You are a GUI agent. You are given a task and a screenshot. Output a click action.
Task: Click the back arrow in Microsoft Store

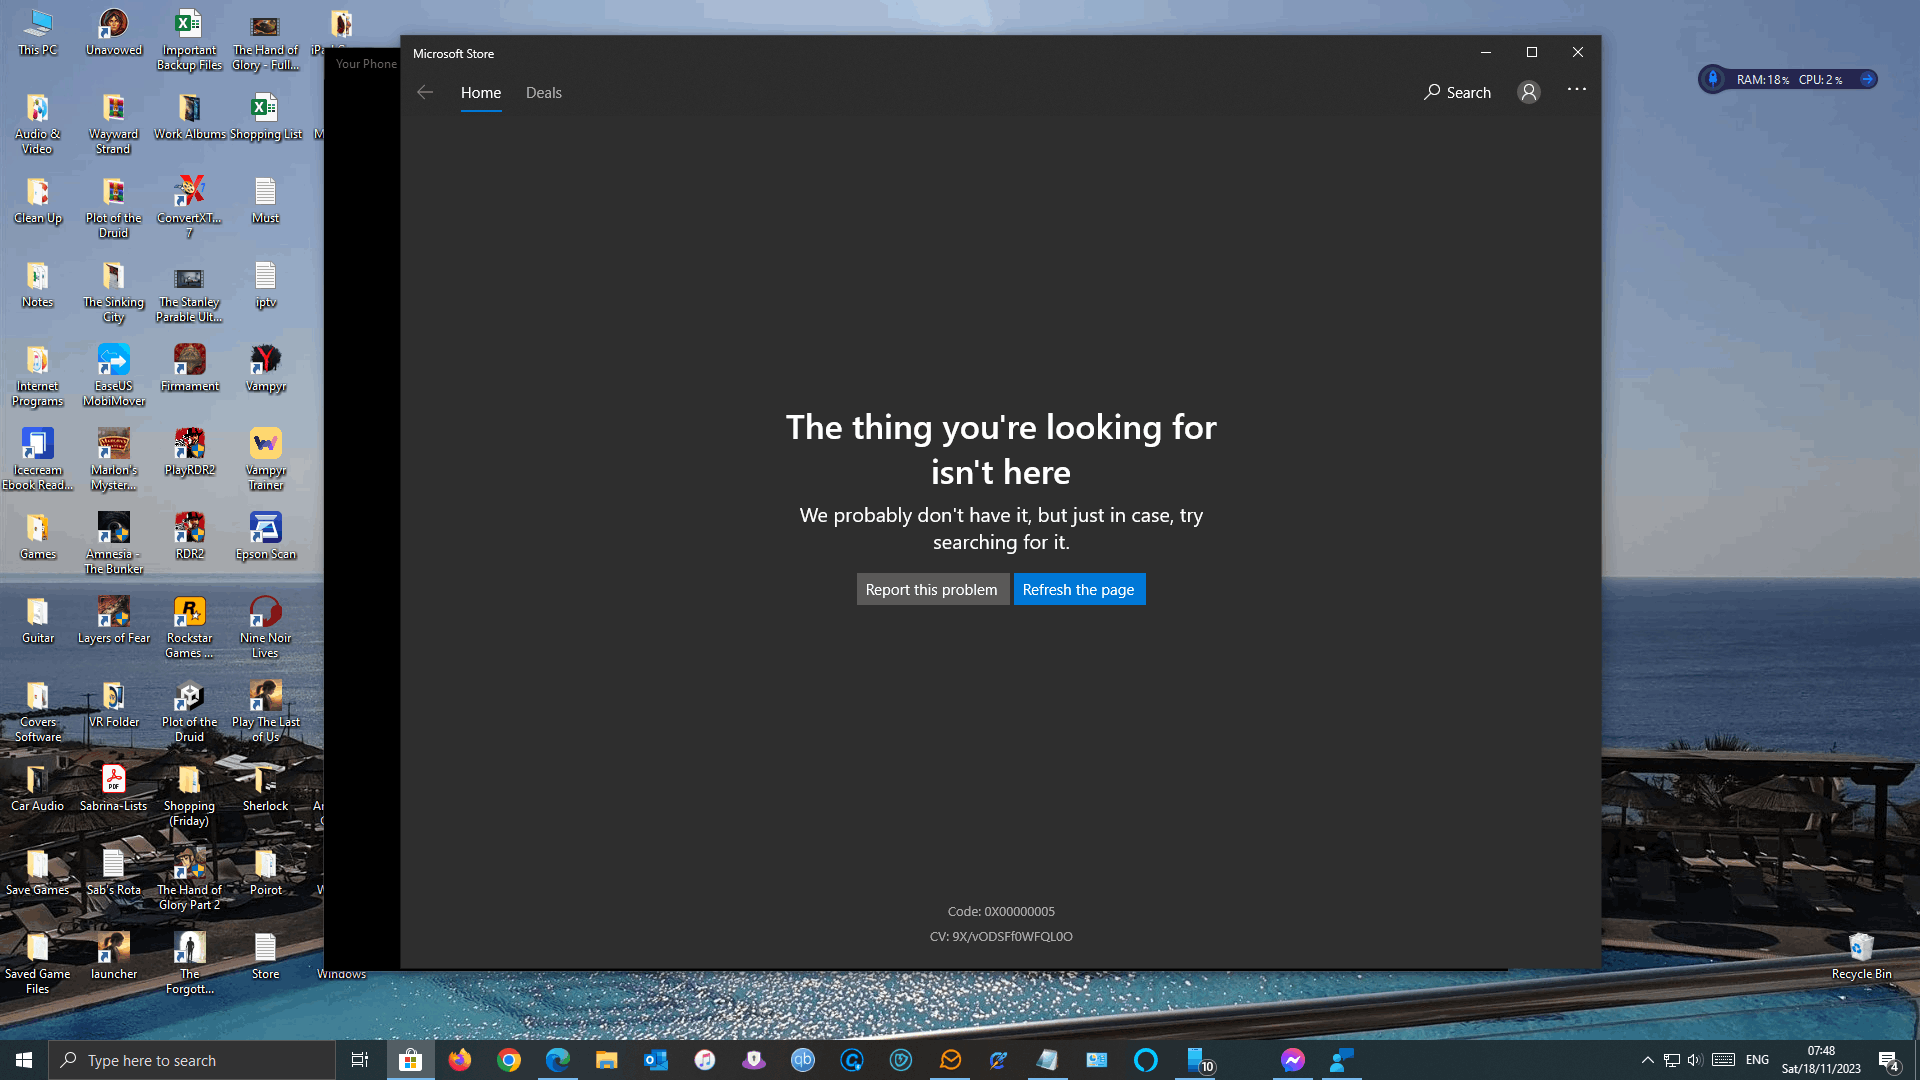click(x=425, y=92)
